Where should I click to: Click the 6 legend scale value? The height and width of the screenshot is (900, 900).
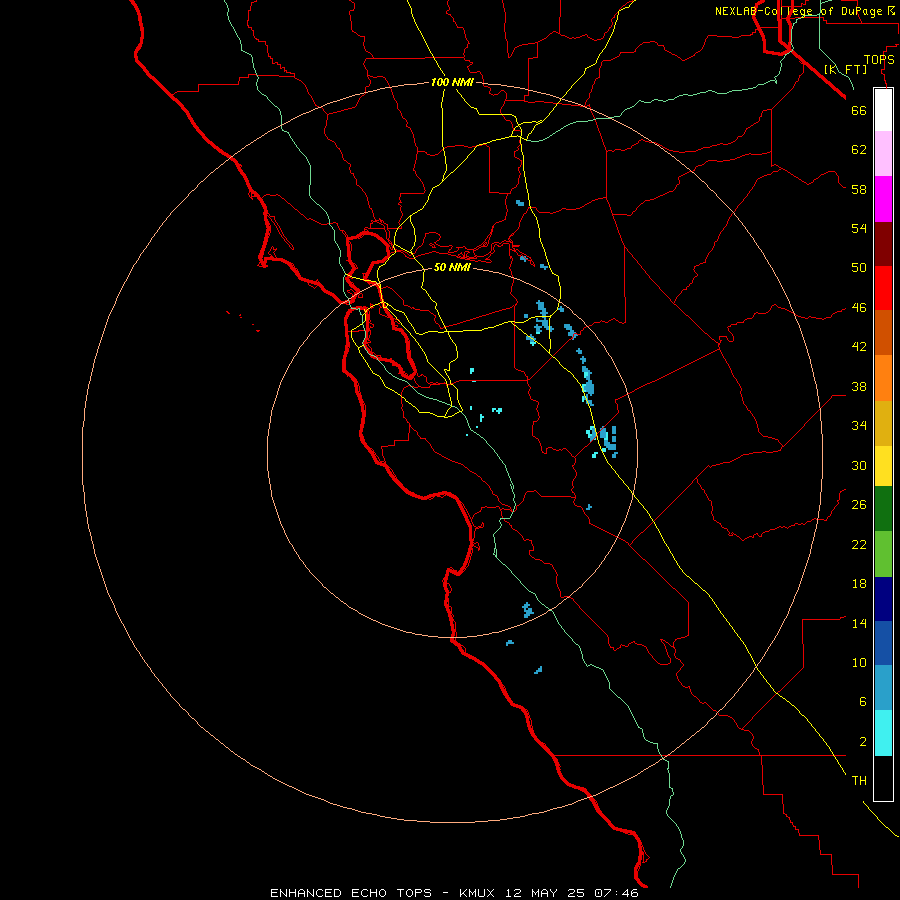coord(863,703)
